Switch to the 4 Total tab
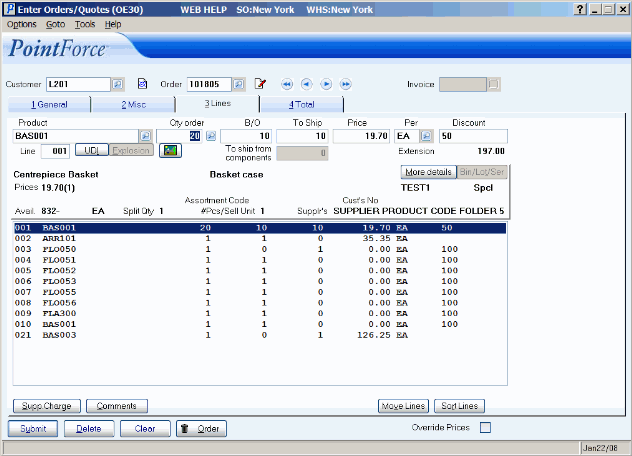 (x=301, y=104)
